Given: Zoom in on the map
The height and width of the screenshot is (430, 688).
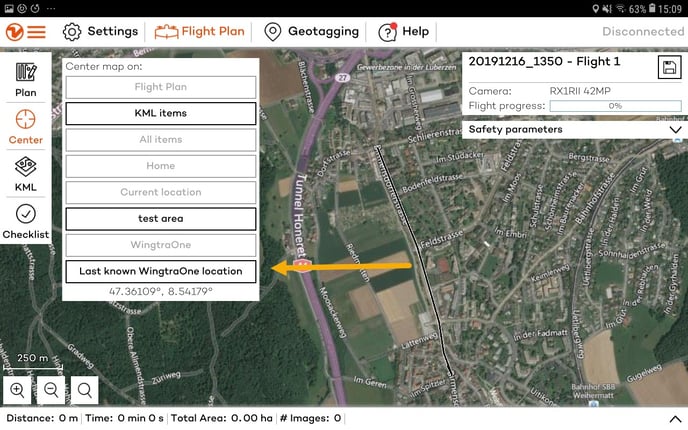Looking at the screenshot, I should (x=18, y=390).
